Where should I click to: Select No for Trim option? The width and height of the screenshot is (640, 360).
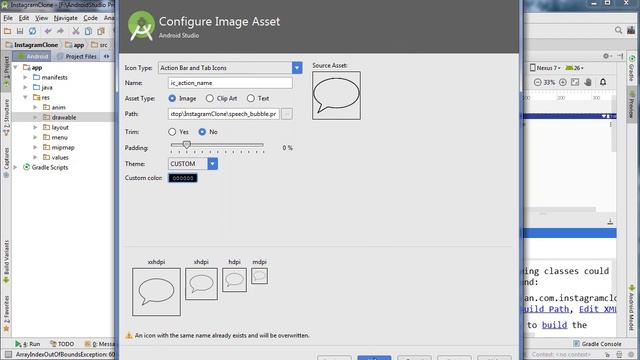(x=202, y=132)
